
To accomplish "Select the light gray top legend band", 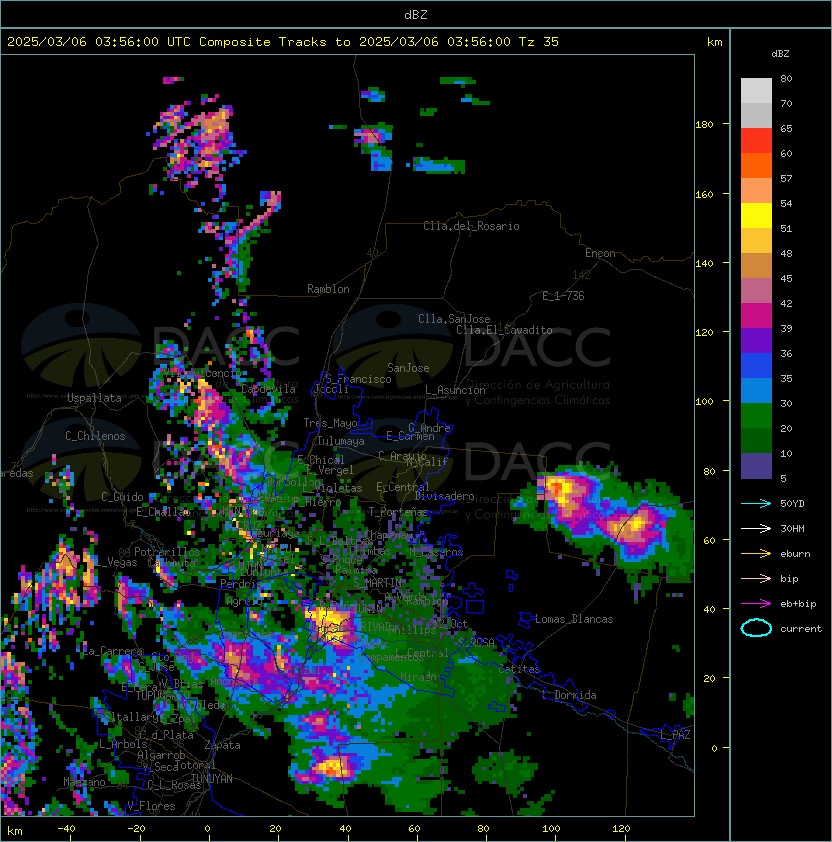I will coord(756,91).
